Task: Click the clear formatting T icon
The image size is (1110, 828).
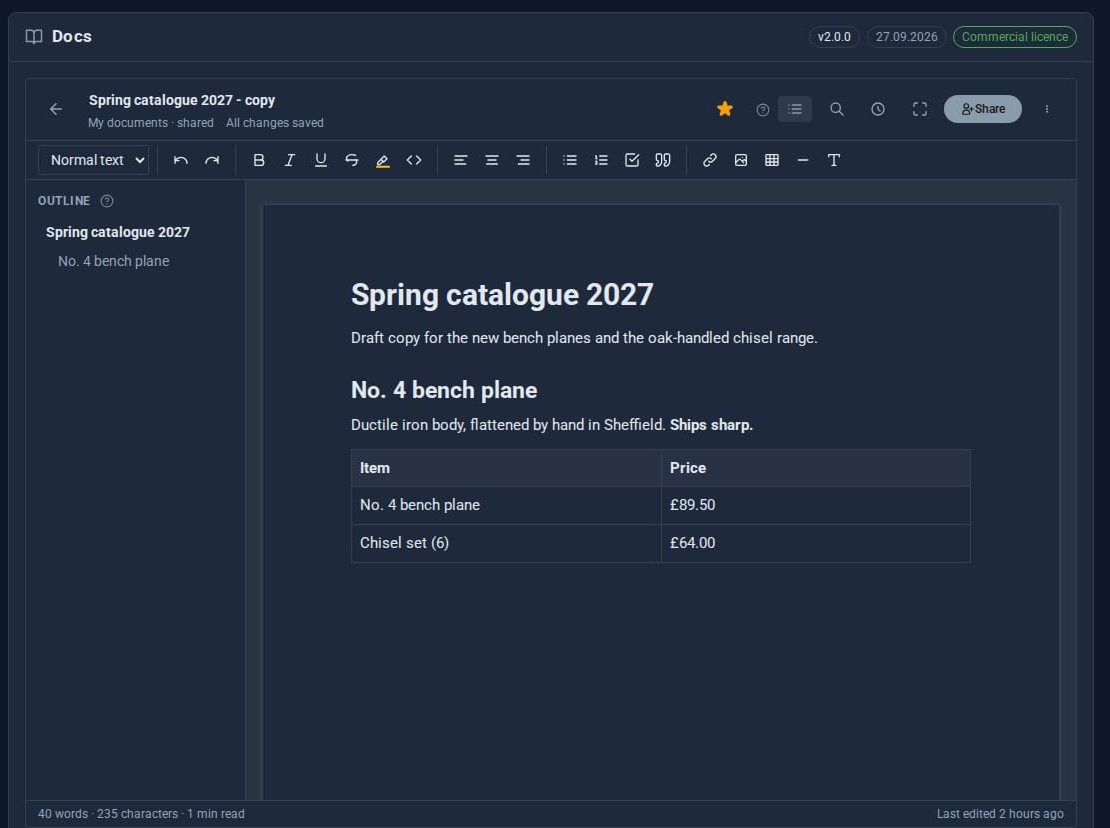Action: point(834,160)
